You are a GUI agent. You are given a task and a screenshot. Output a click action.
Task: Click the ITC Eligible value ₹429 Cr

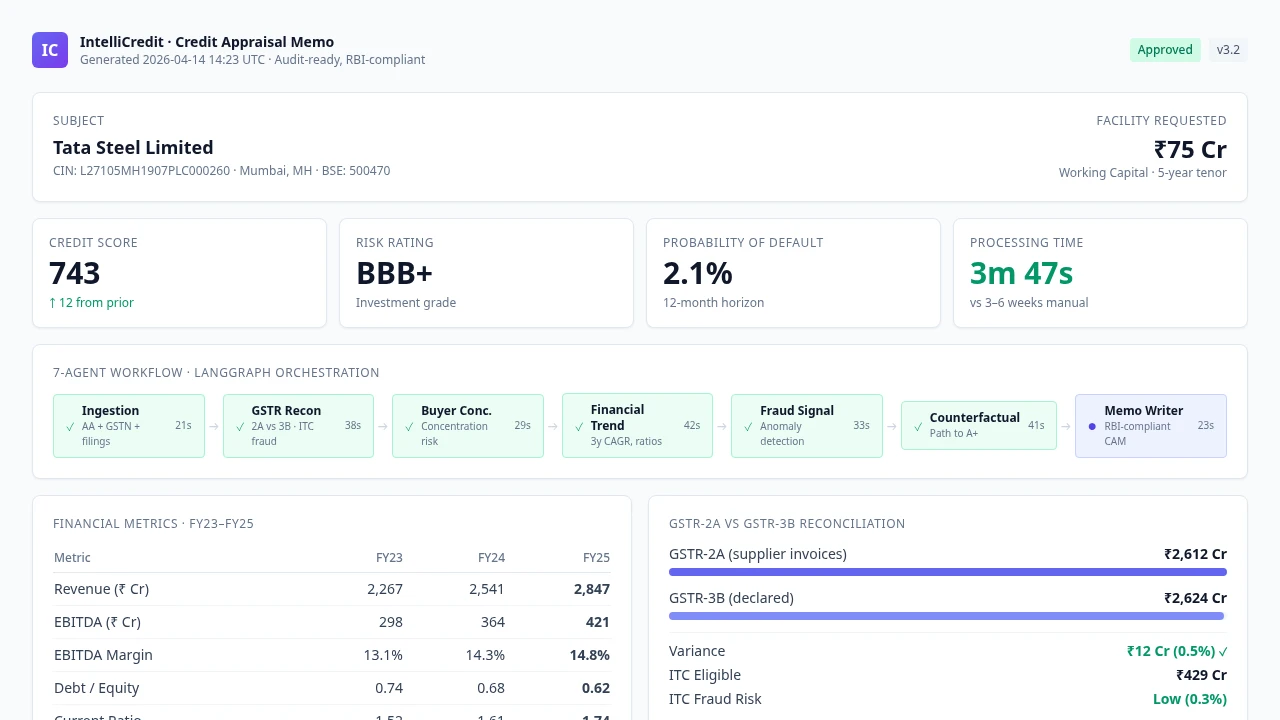(x=1201, y=675)
